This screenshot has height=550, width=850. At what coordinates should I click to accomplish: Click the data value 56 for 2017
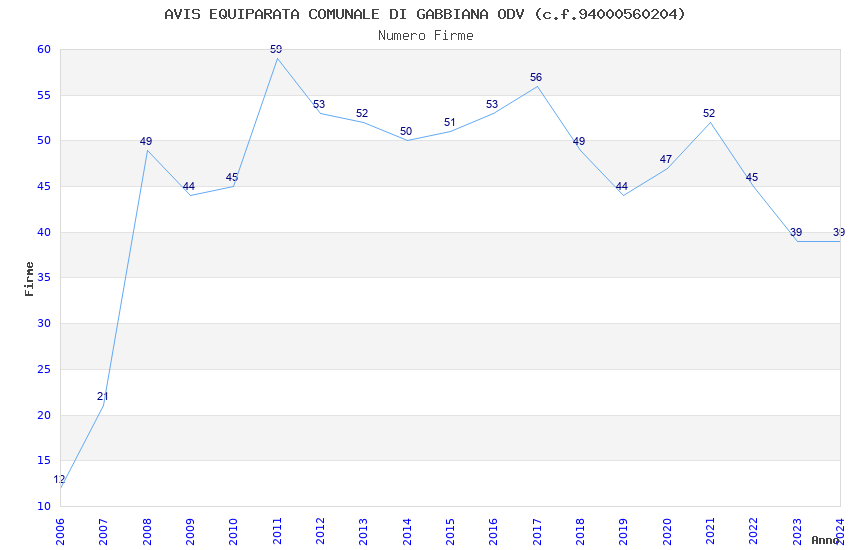pyautogui.click(x=536, y=77)
